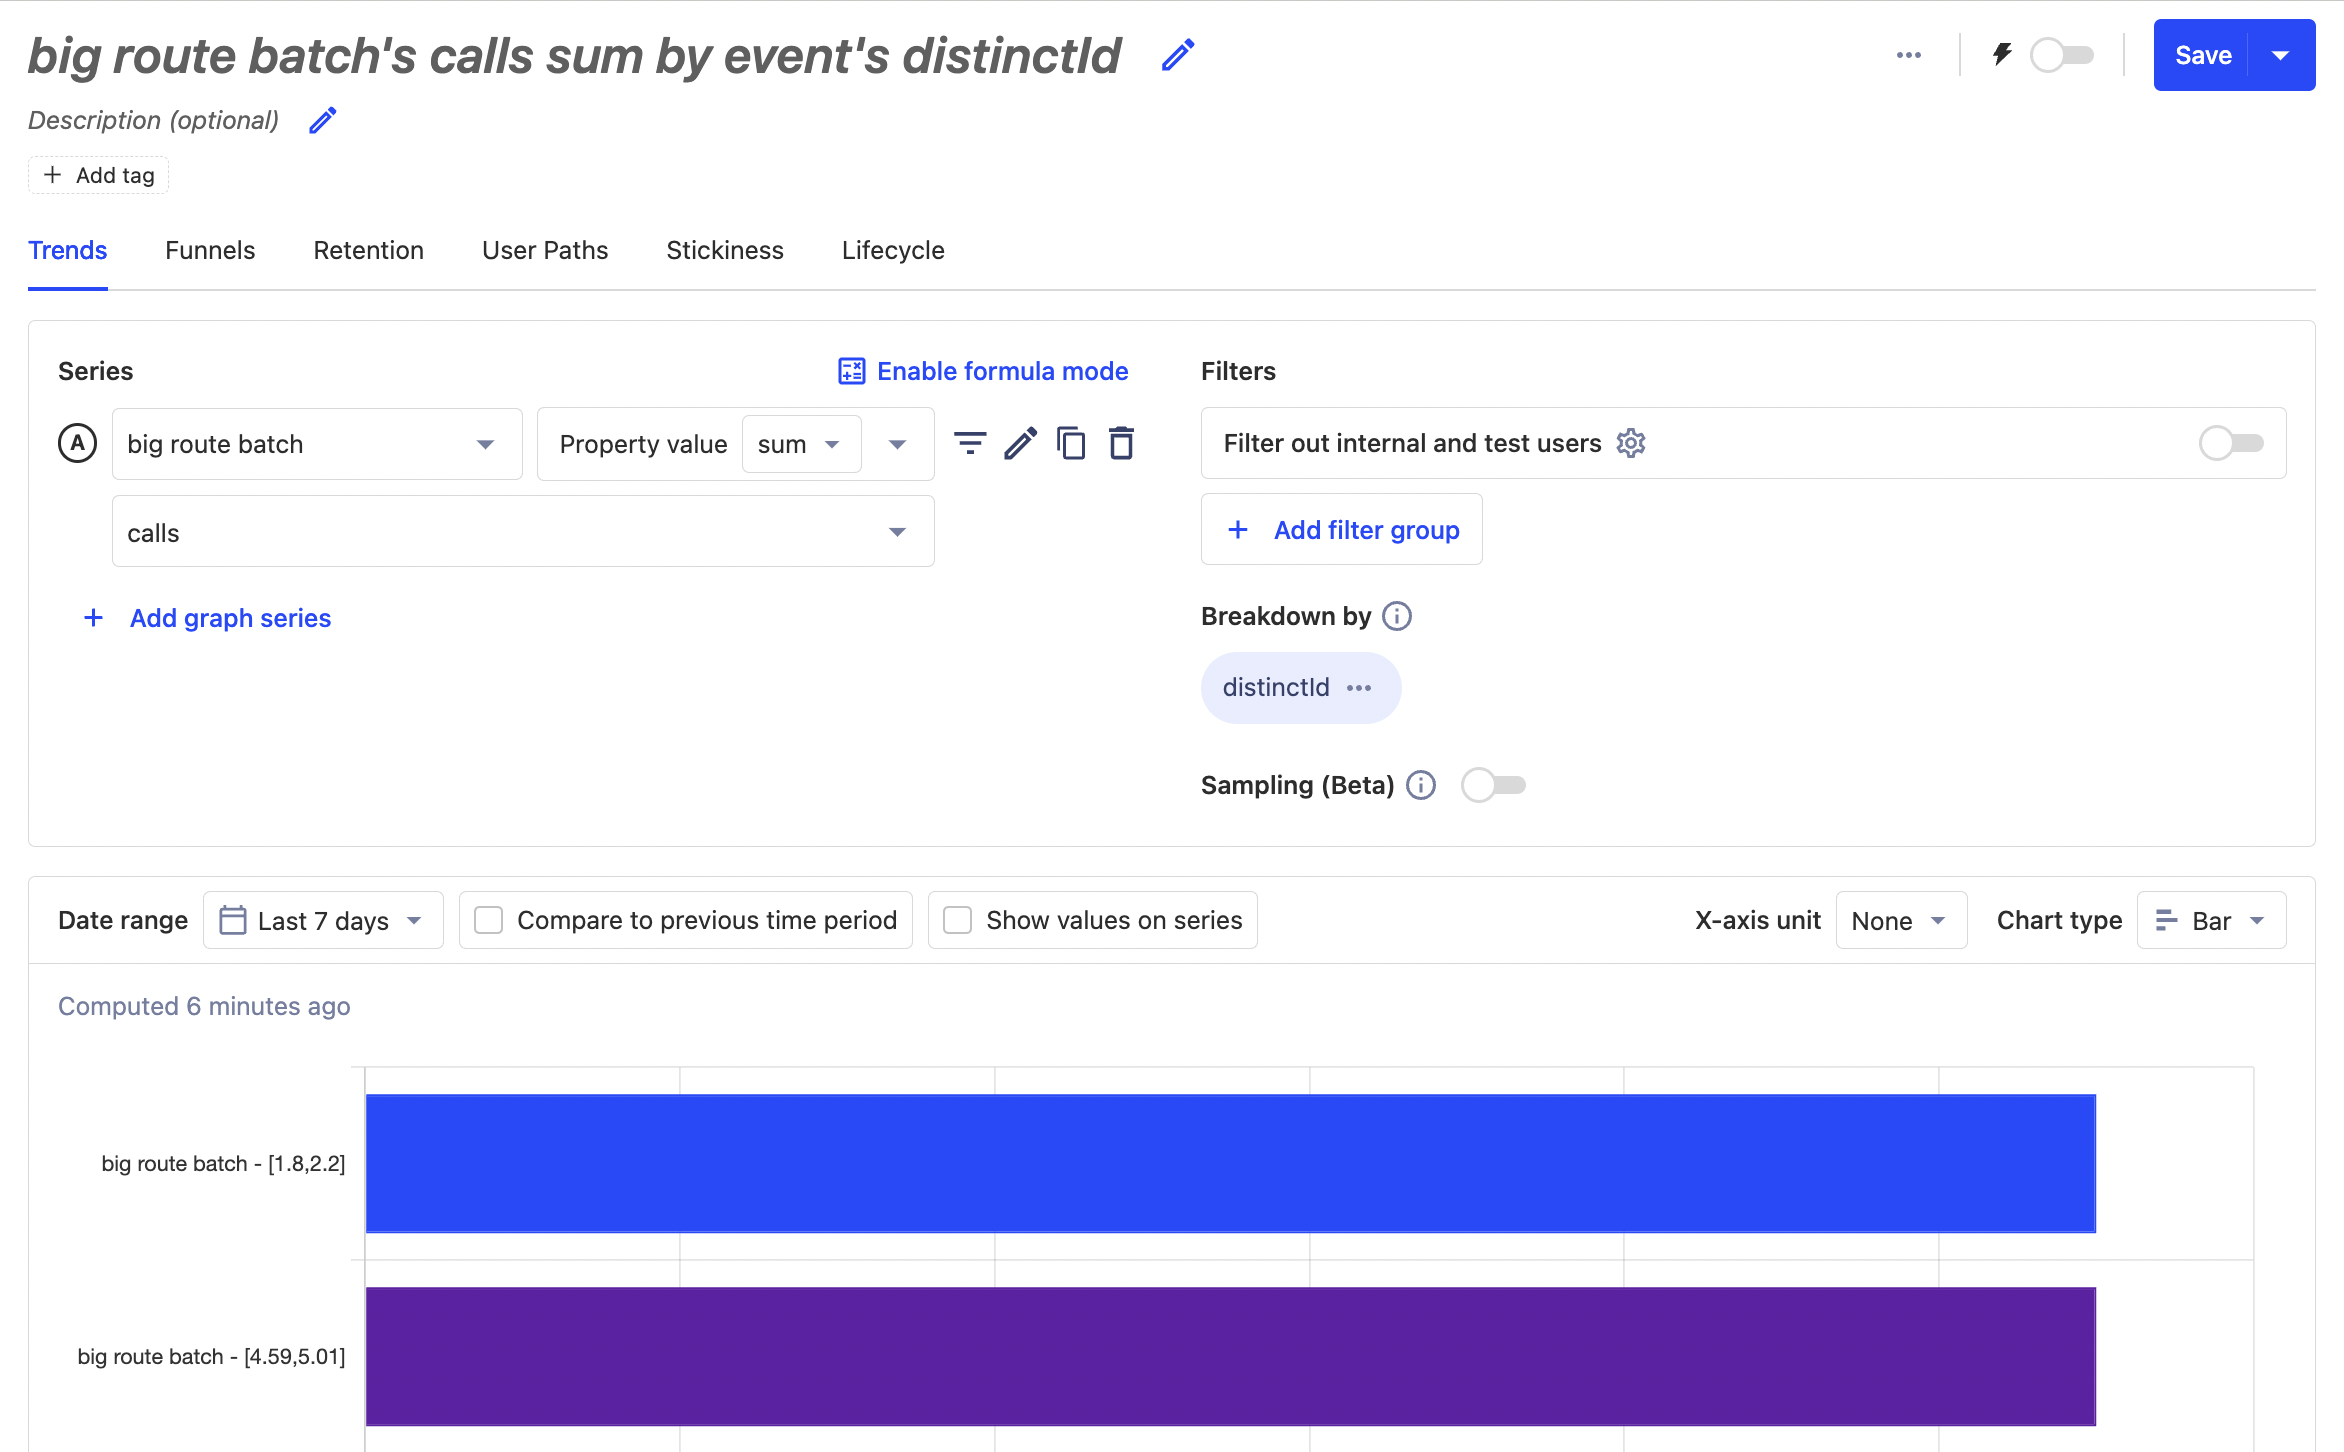Image resolution: width=2344 pixels, height=1452 pixels.
Task: Enable the Sampling (Beta) switch
Action: (1493, 785)
